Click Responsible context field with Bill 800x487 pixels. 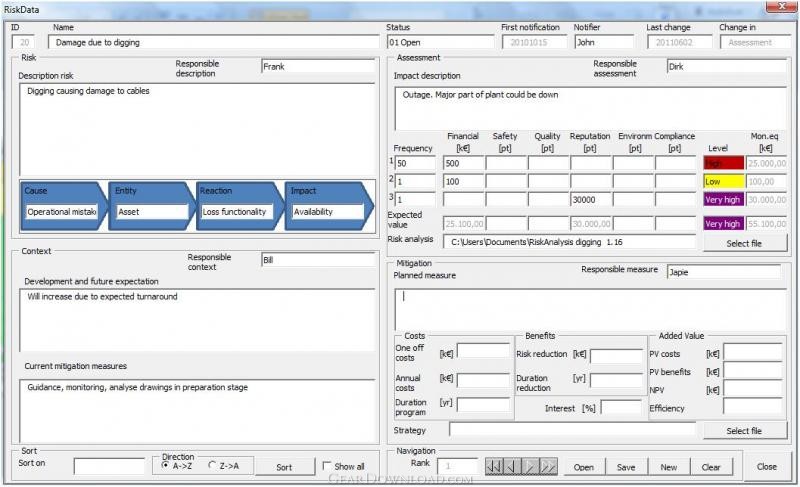(318, 260)
